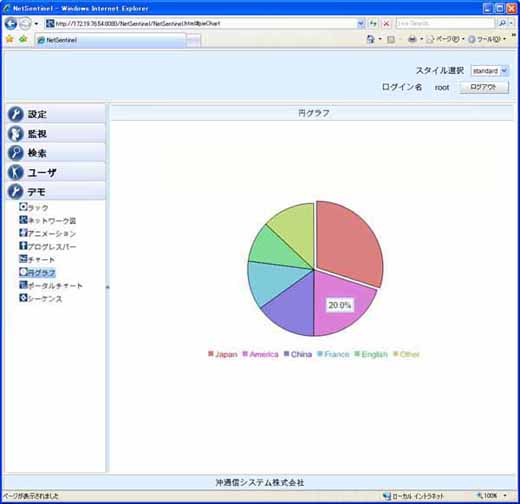Image resolution: width=520 pixels, height=504 pixels.
Task: Open the ページ menu in toolbar
Action: 446,39
